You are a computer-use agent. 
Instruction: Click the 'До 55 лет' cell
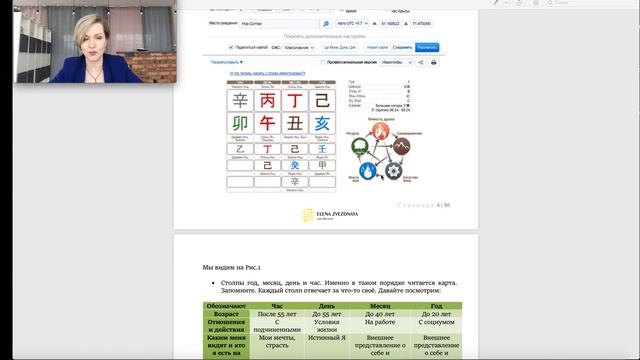pos(327,314)
